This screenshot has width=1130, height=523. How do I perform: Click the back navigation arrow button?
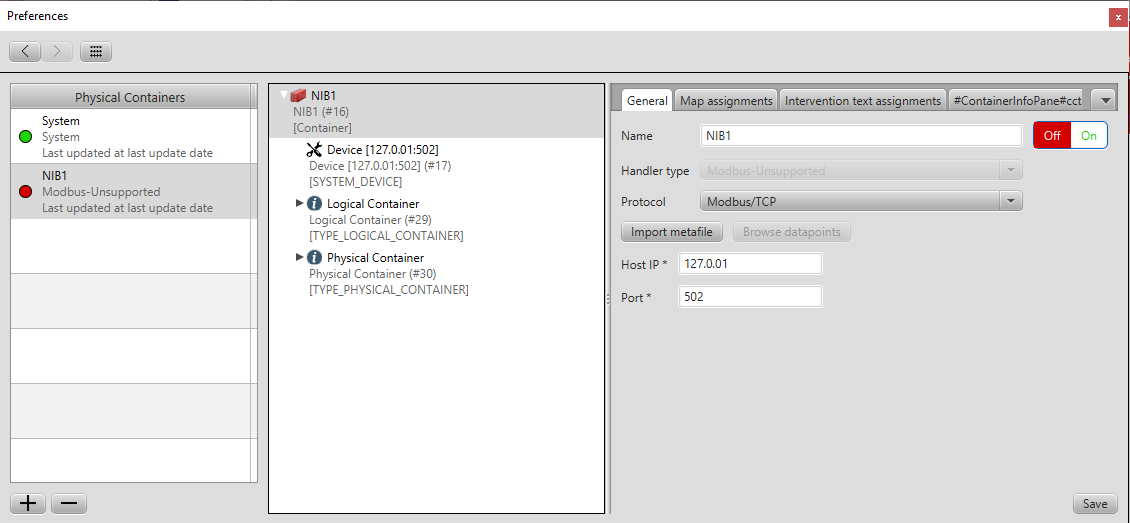(x=25, y=51)
